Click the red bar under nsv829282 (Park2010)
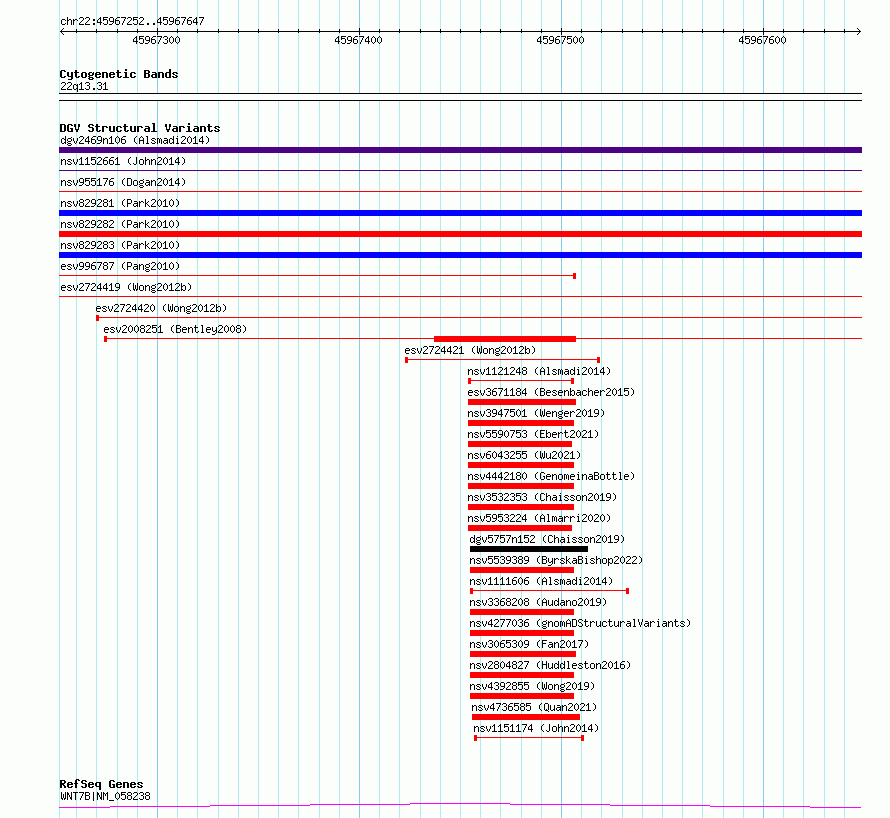The image size is (890, 818). click(460, 234)
